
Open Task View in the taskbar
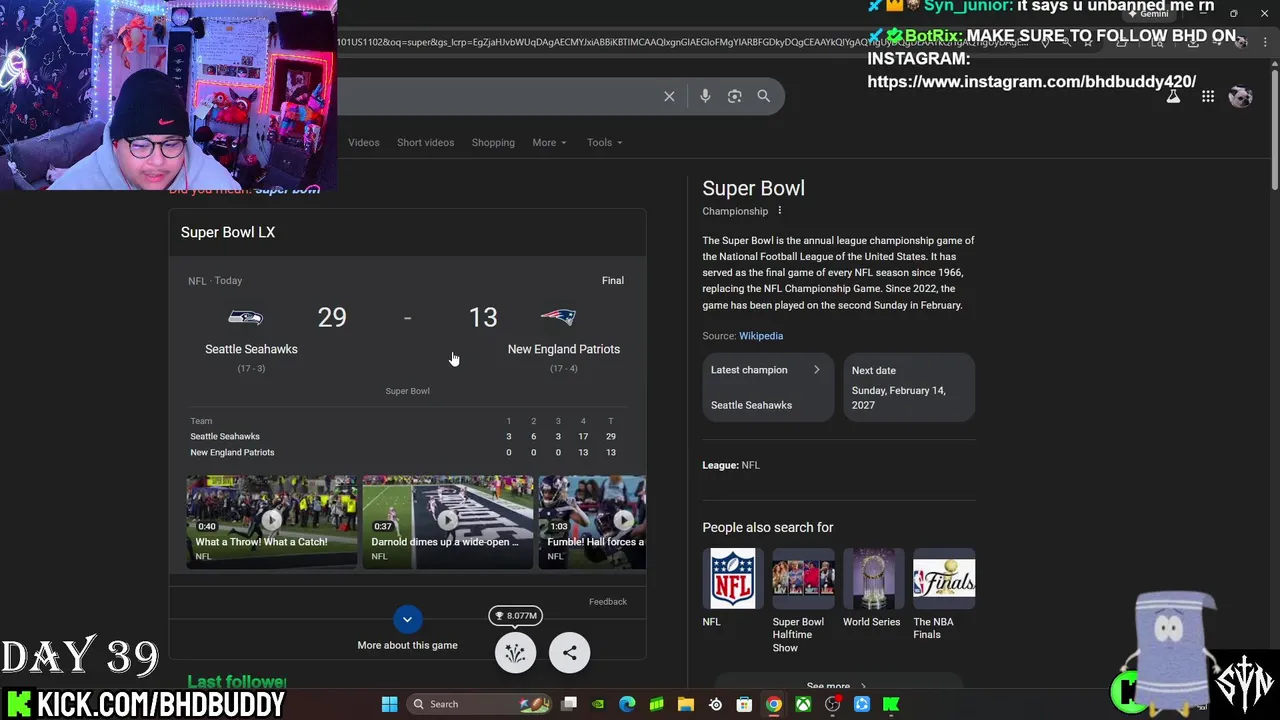pyautogui.click(x=569, y=704)
